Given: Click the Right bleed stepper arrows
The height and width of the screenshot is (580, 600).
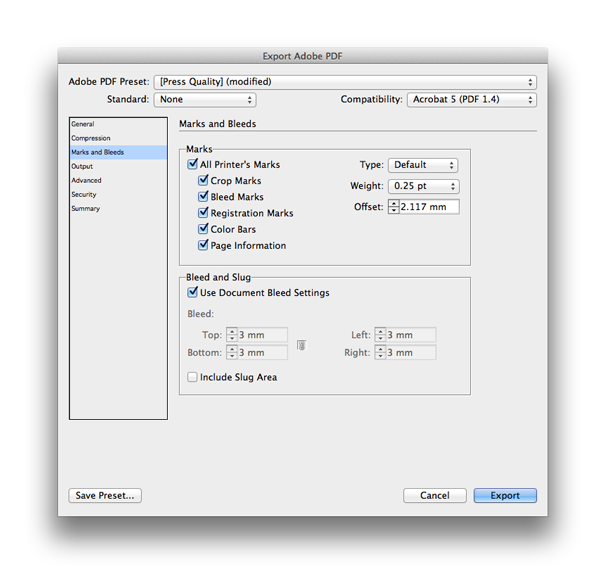Looking at the screenshot, I should click(380, 352).
